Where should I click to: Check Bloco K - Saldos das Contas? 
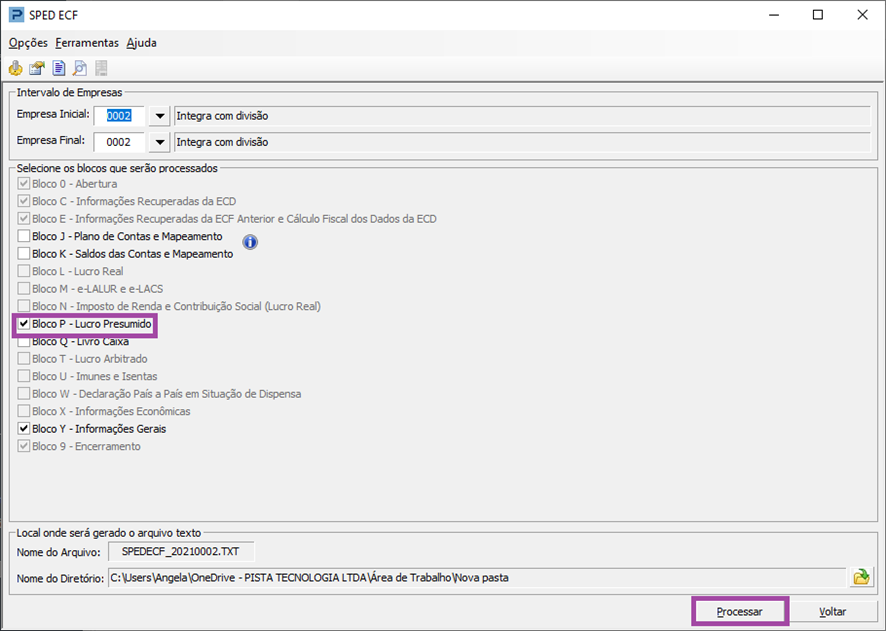24,254
